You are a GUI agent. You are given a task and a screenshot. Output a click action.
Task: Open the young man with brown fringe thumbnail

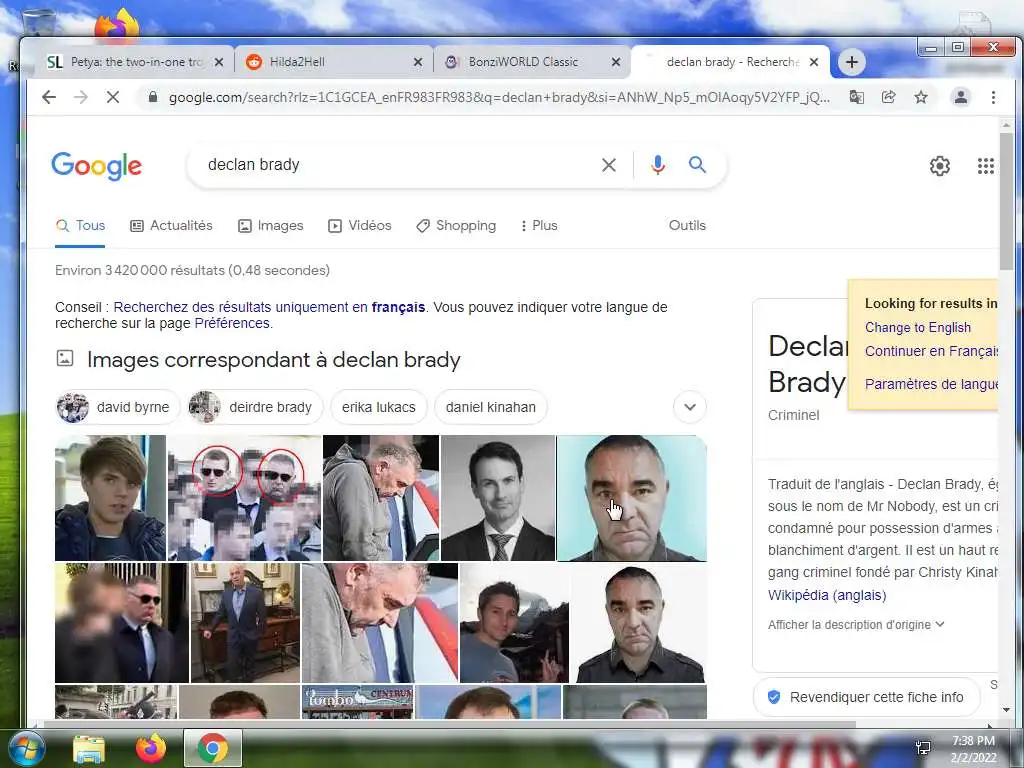[110, 498]
